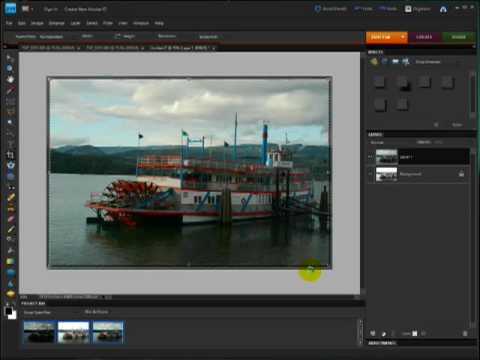Select the Straighten tool
This screenshot has width=480, height=360.
coord(10,176)
